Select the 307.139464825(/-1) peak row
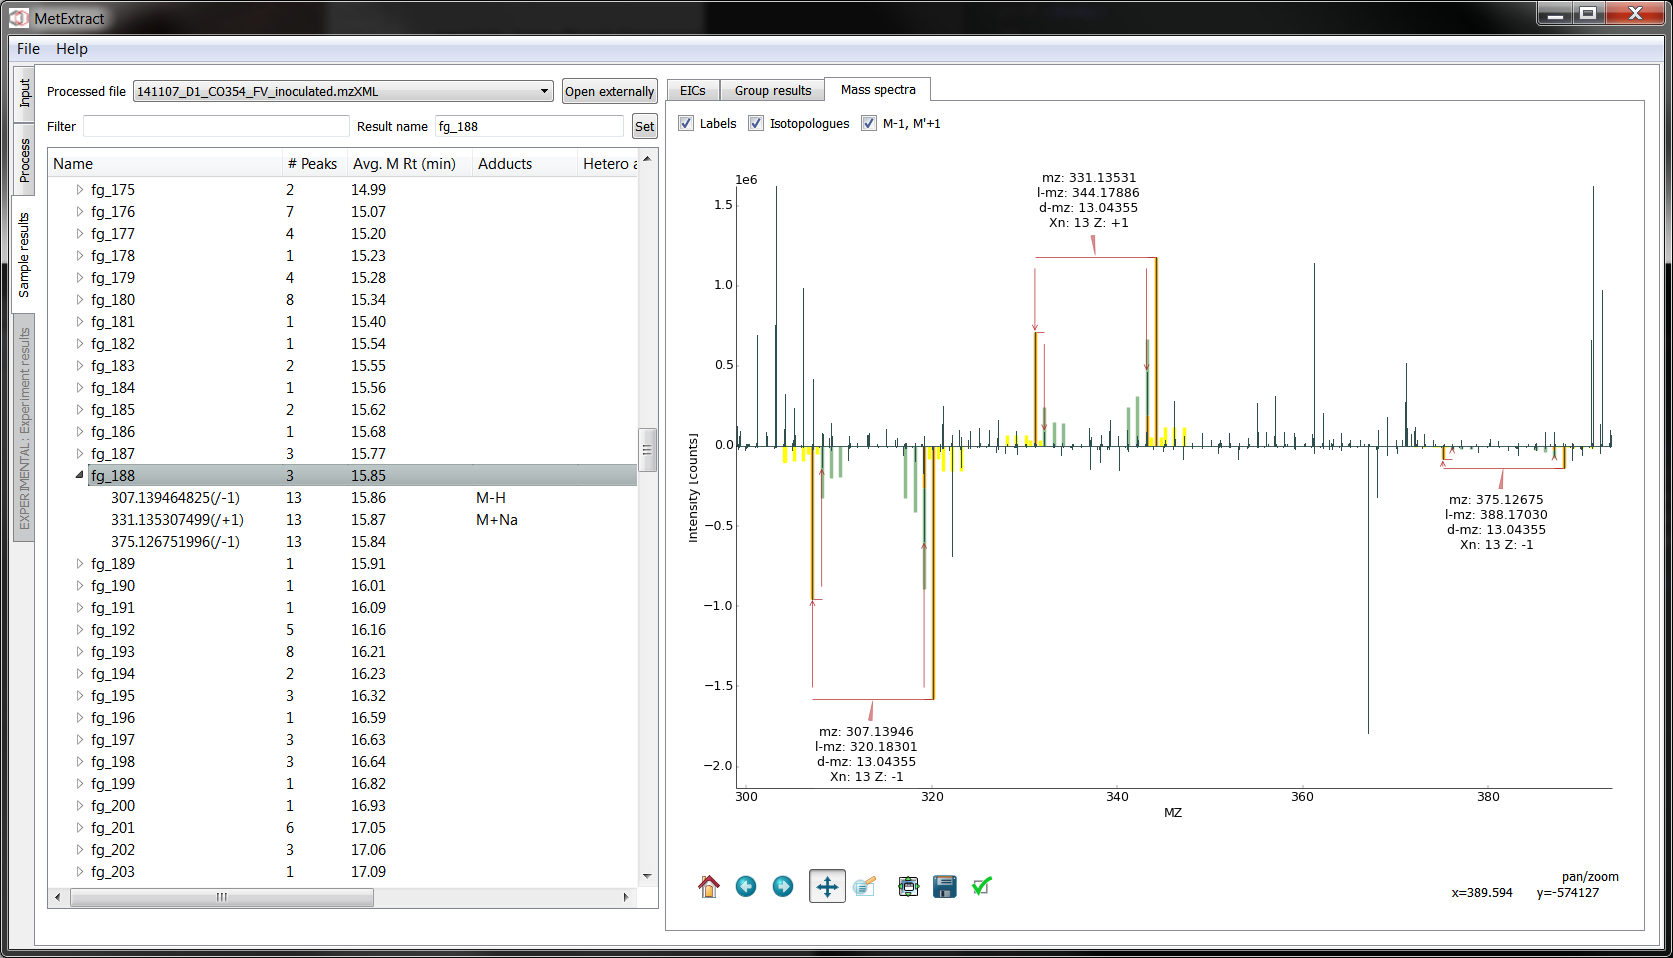Viewport: 1673px width, 958px height. click(x=343, y=497)
